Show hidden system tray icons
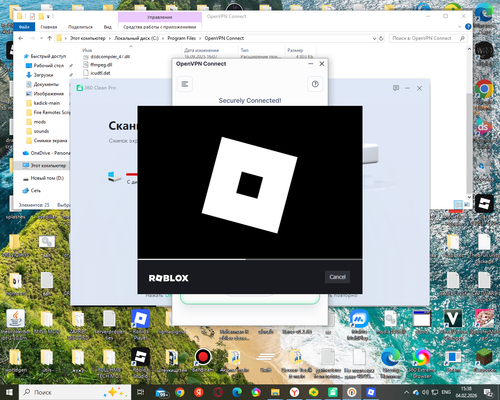The image size is (500, 400). pyautogui.click(x=406, y=392)
